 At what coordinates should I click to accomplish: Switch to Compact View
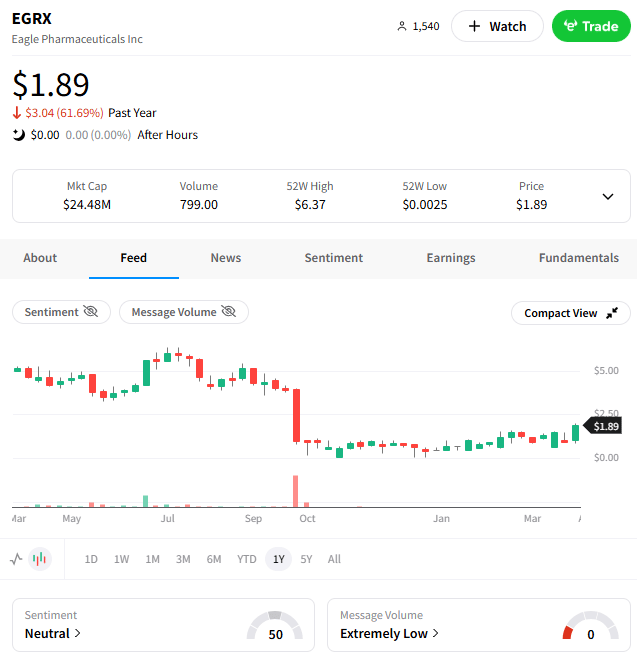pos(570,313)
